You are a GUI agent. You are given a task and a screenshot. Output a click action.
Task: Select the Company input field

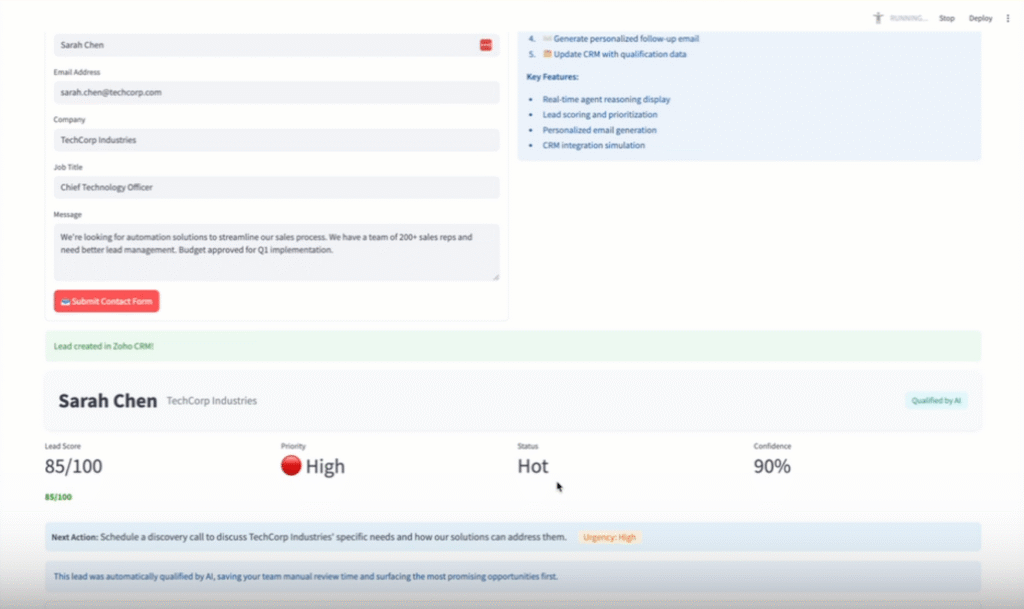276,140
